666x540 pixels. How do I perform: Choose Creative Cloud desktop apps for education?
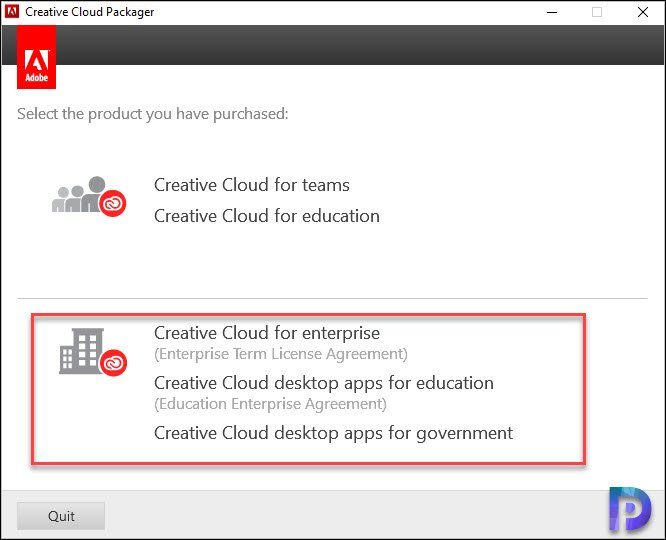pos(324,383)
